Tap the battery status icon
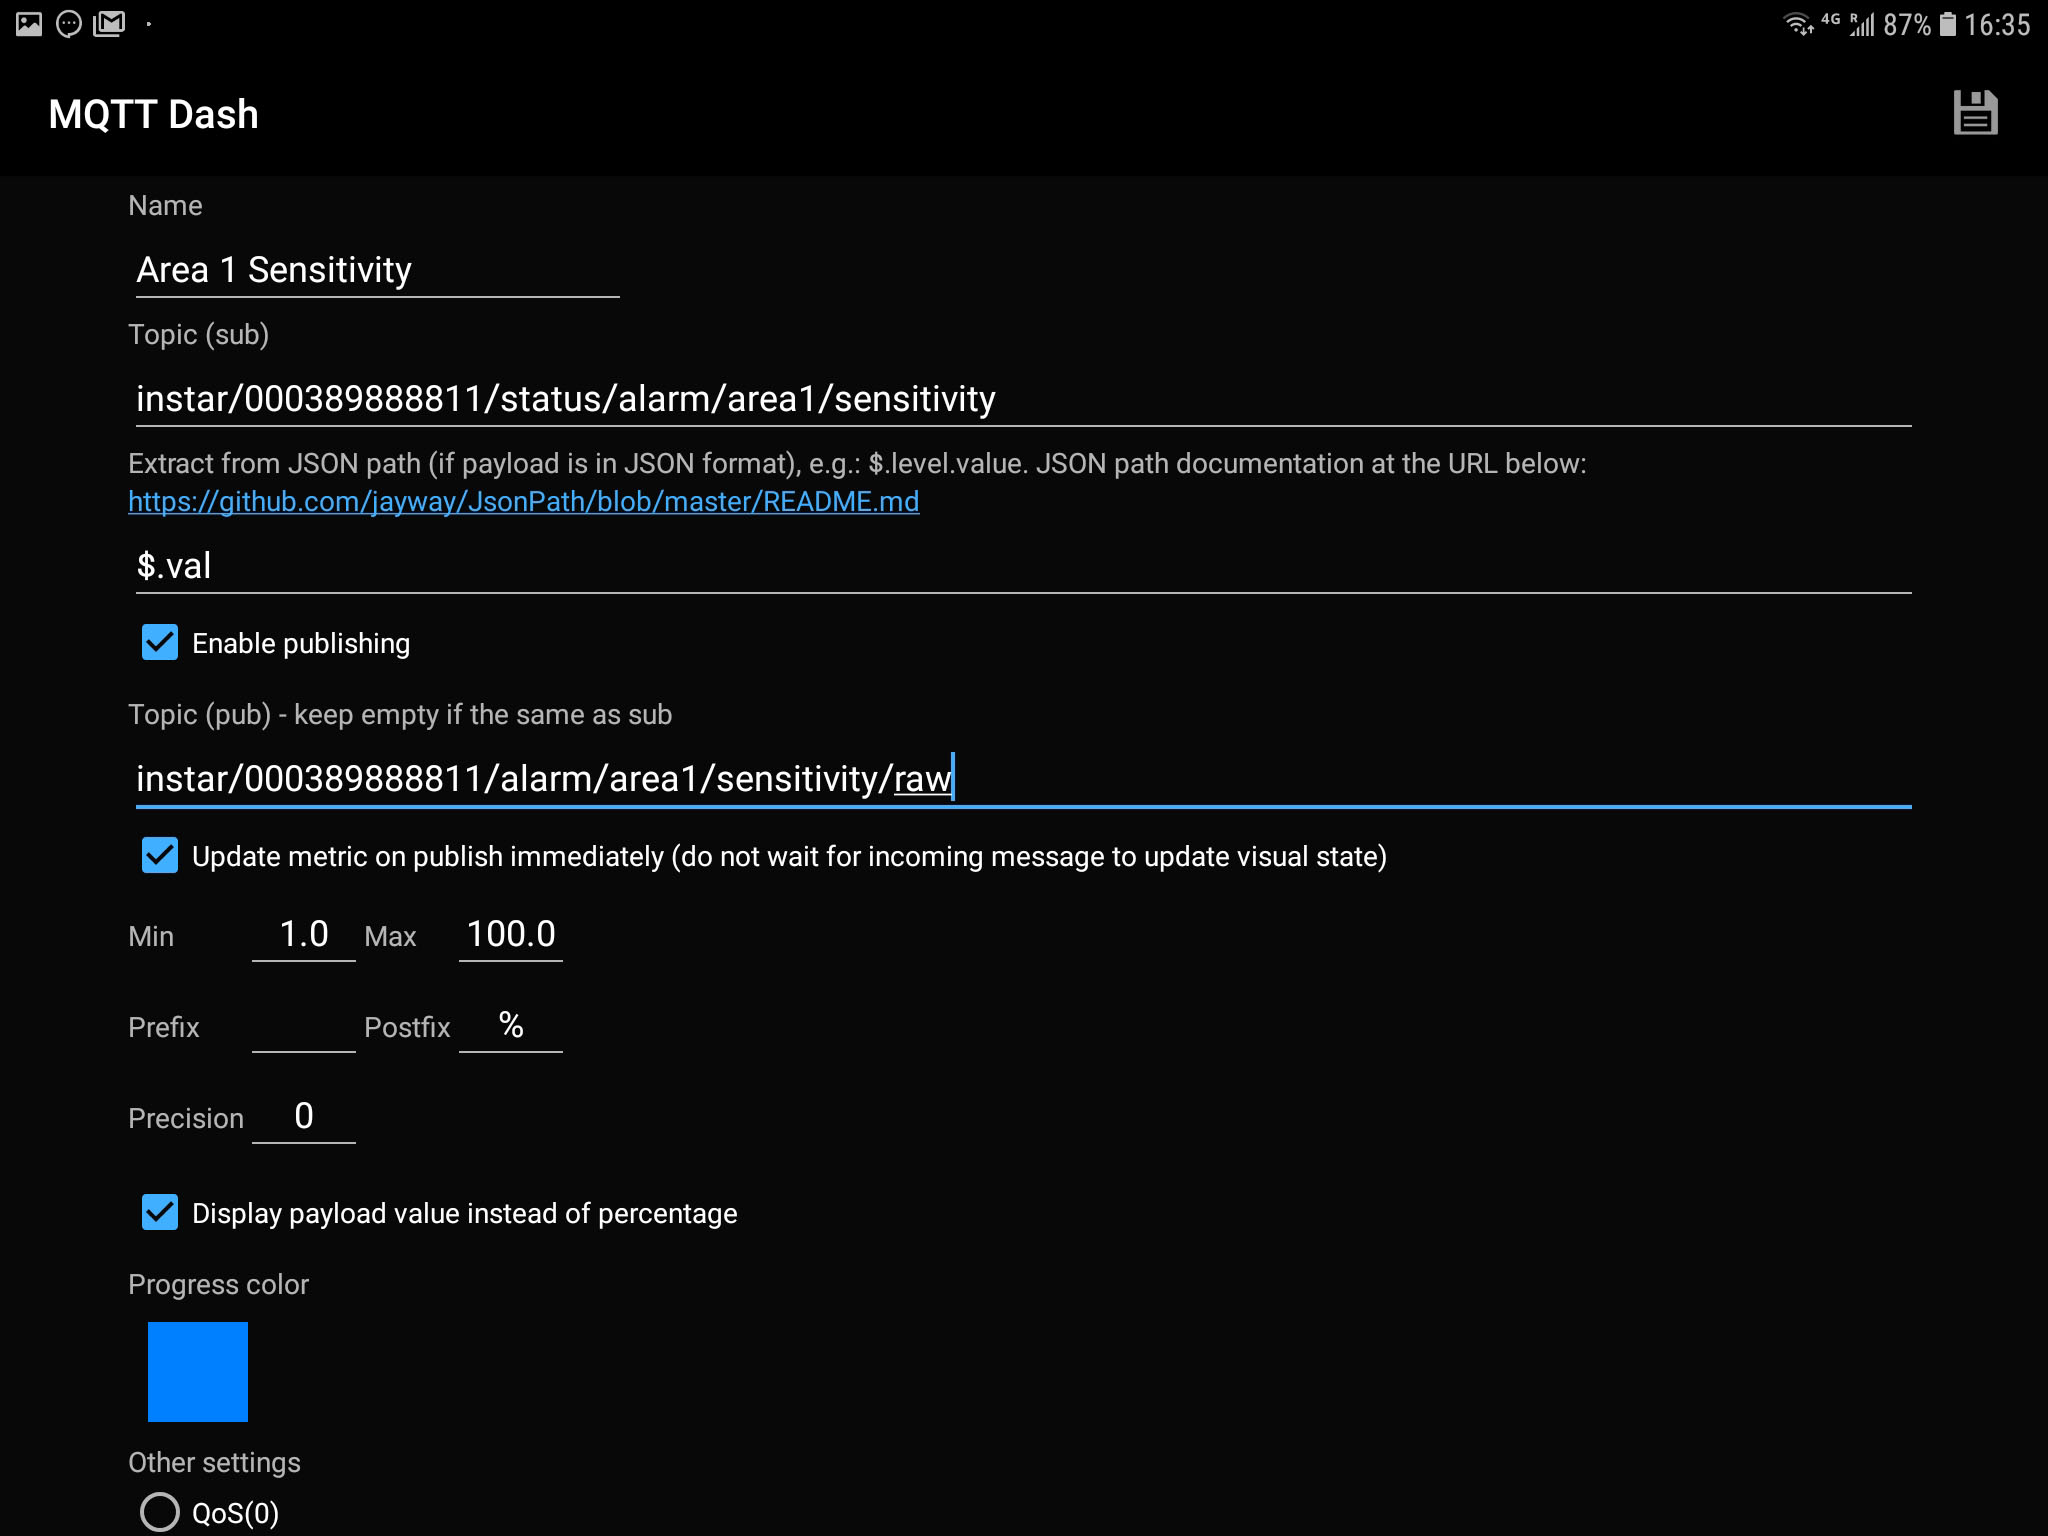The height and width of the screenshot is (1536, 2048). pos(1948,24)
